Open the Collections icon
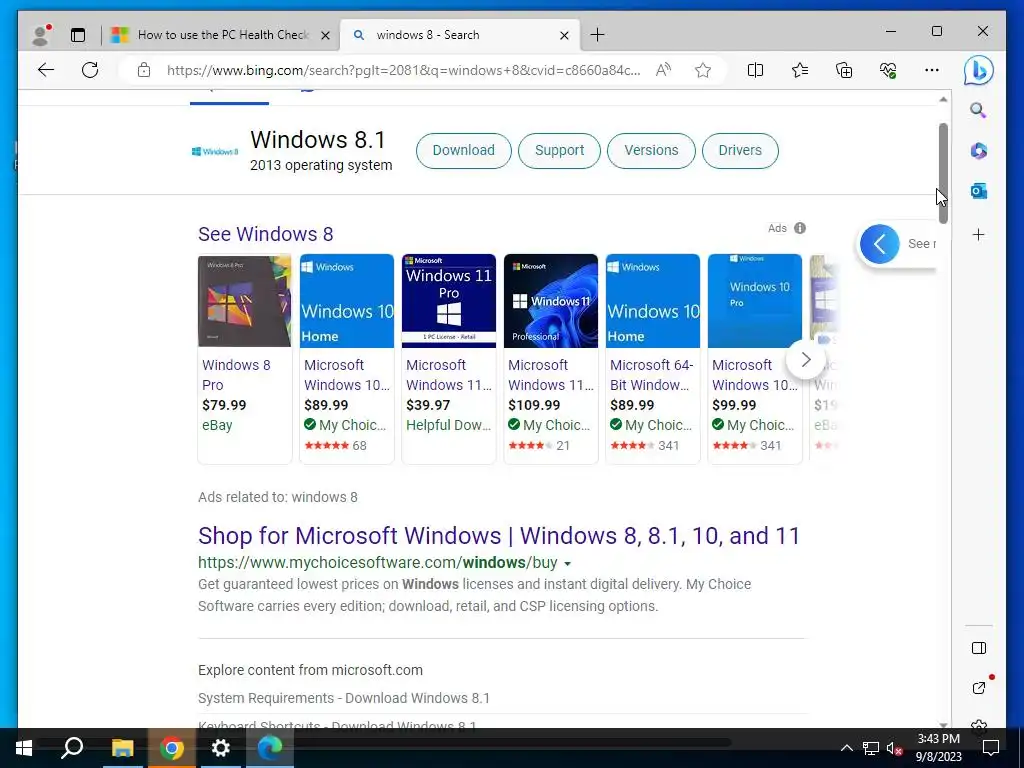This screenshot has width=1024, height=768. click(x=844, y=70)
